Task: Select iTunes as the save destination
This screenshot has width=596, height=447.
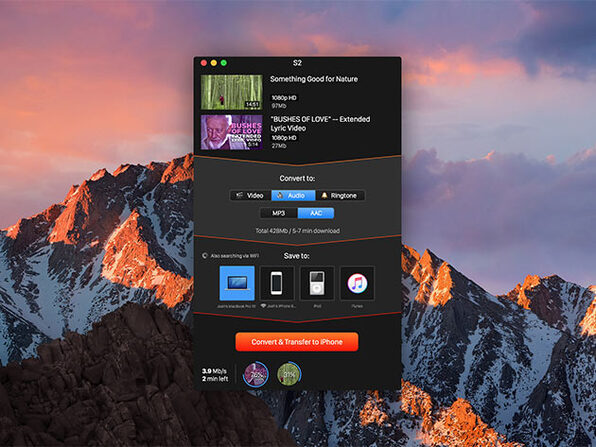Action: pos(357,283)
